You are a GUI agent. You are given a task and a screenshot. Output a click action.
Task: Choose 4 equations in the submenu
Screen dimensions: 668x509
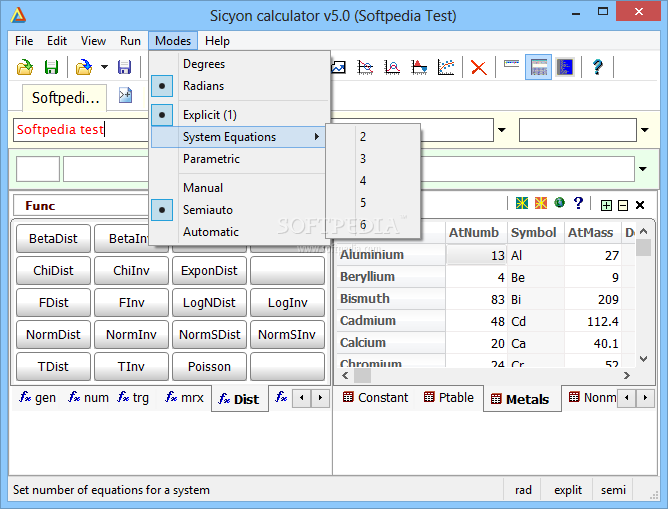click(373, 181)
